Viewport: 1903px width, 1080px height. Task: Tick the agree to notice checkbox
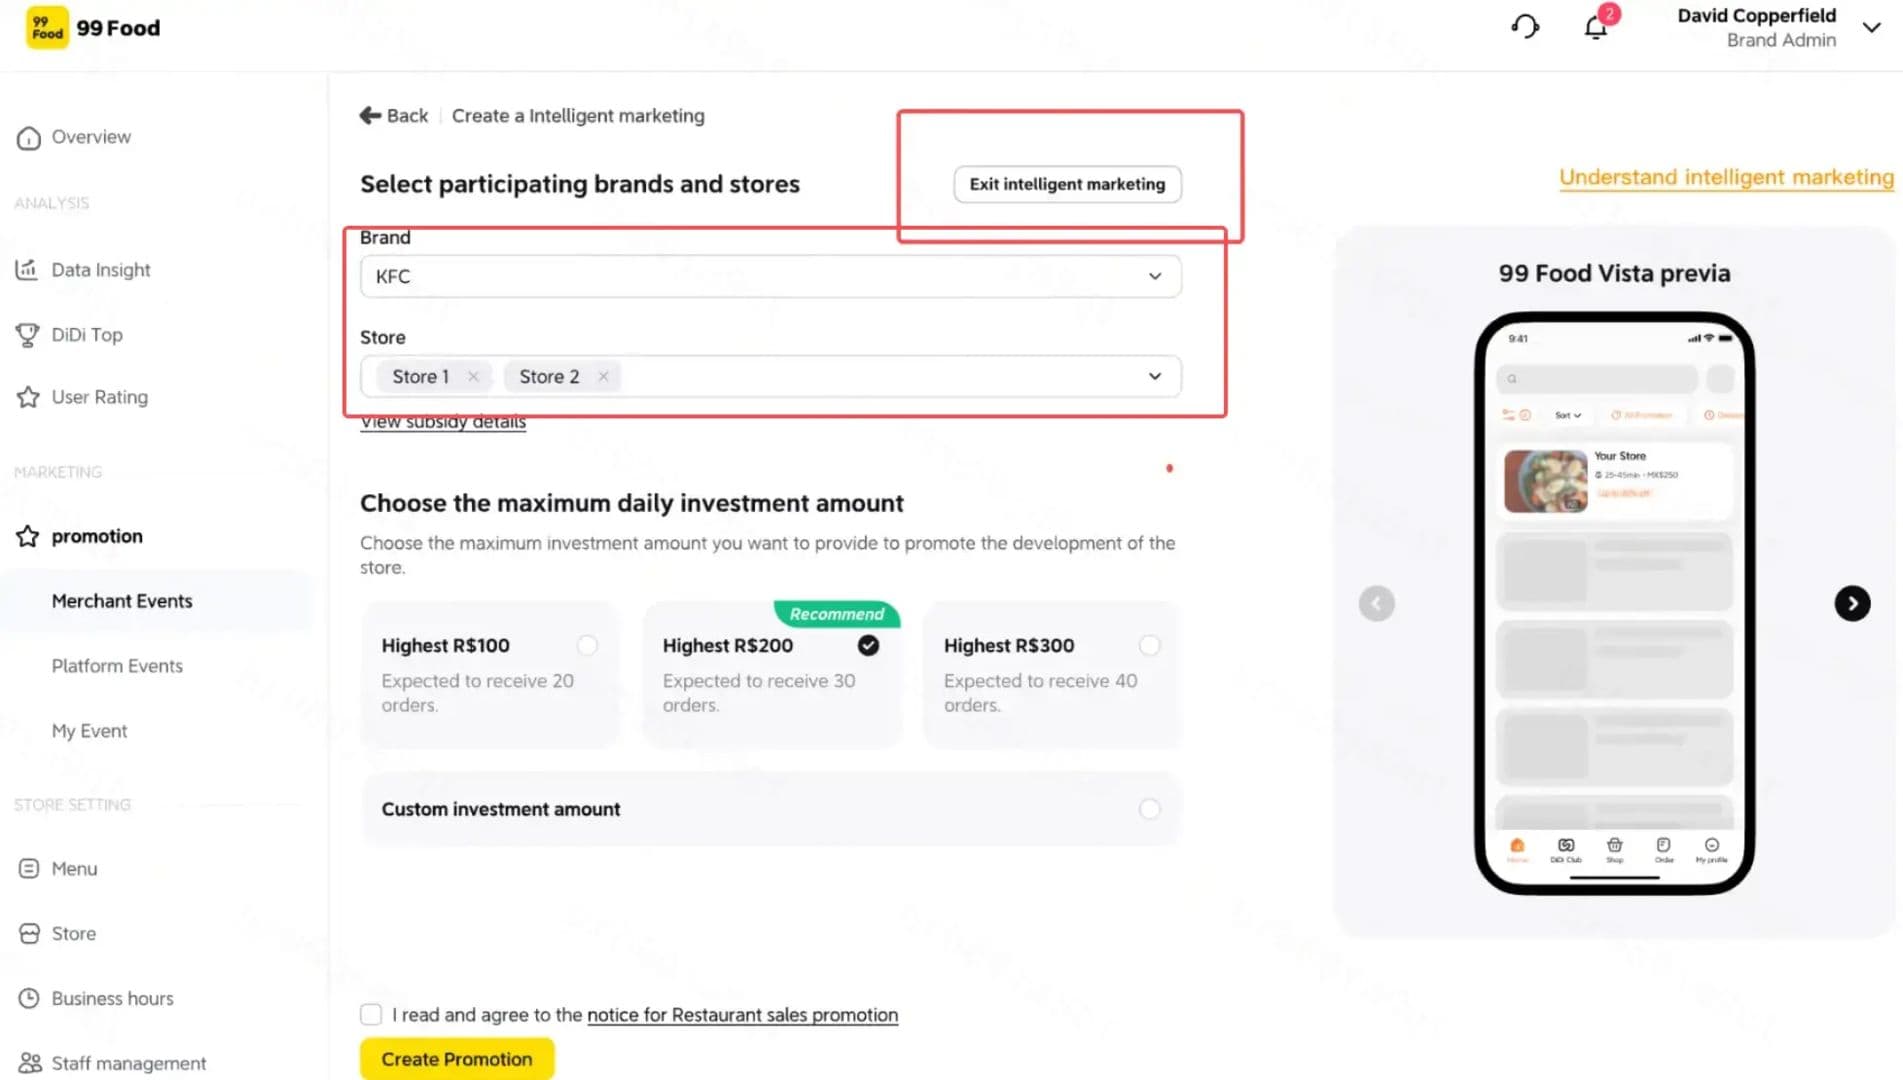point(371,1014)
